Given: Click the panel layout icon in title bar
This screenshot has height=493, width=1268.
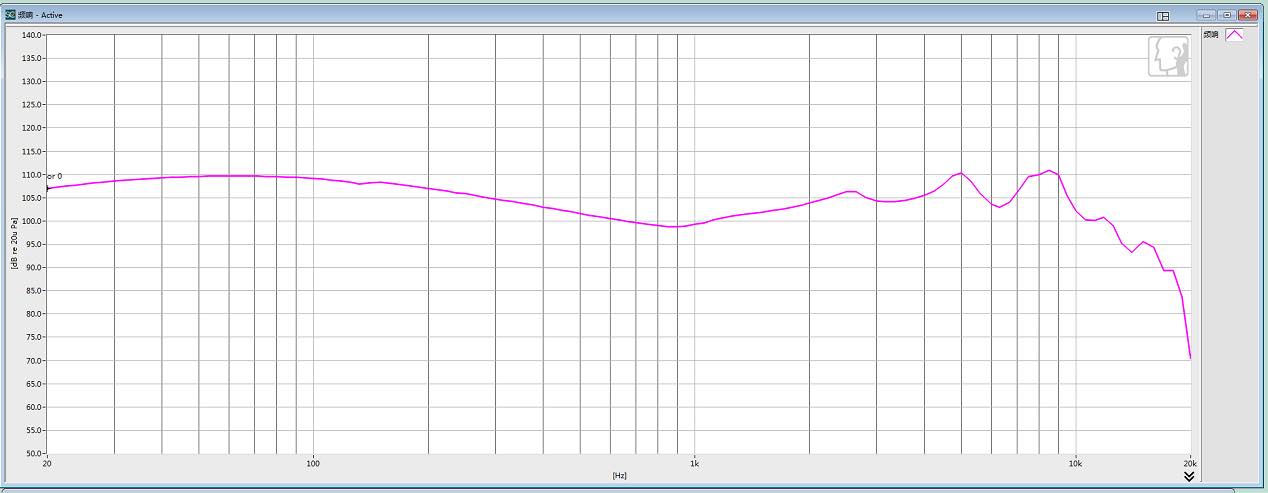Looking at the screenshot, I should click(x=1163, y=16).
